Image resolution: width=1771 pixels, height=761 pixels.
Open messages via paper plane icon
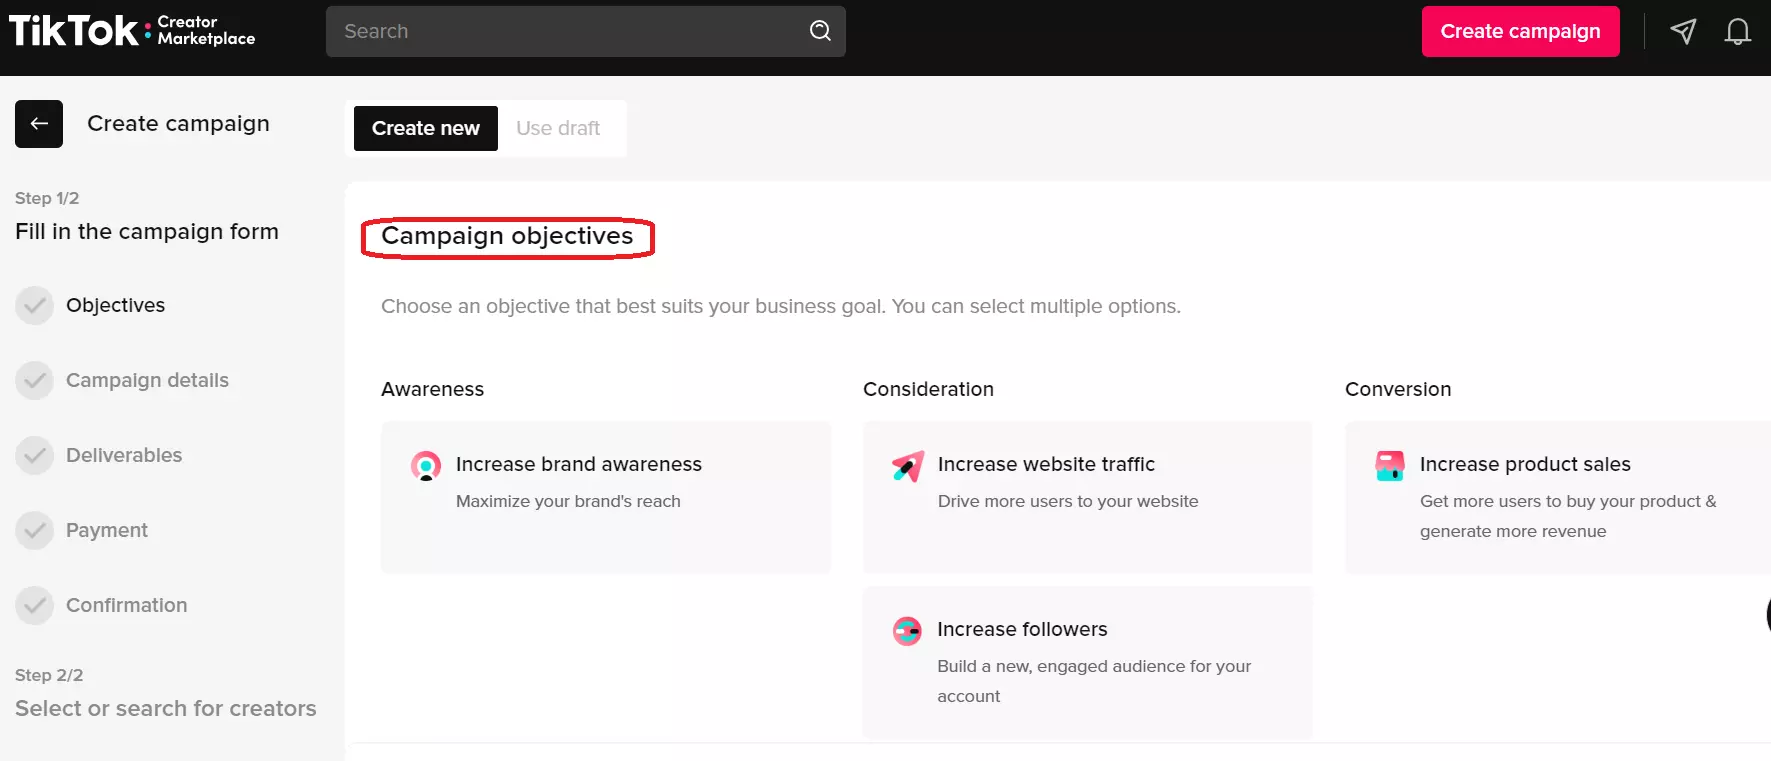pyautogui.click(x=1683, y=32)
